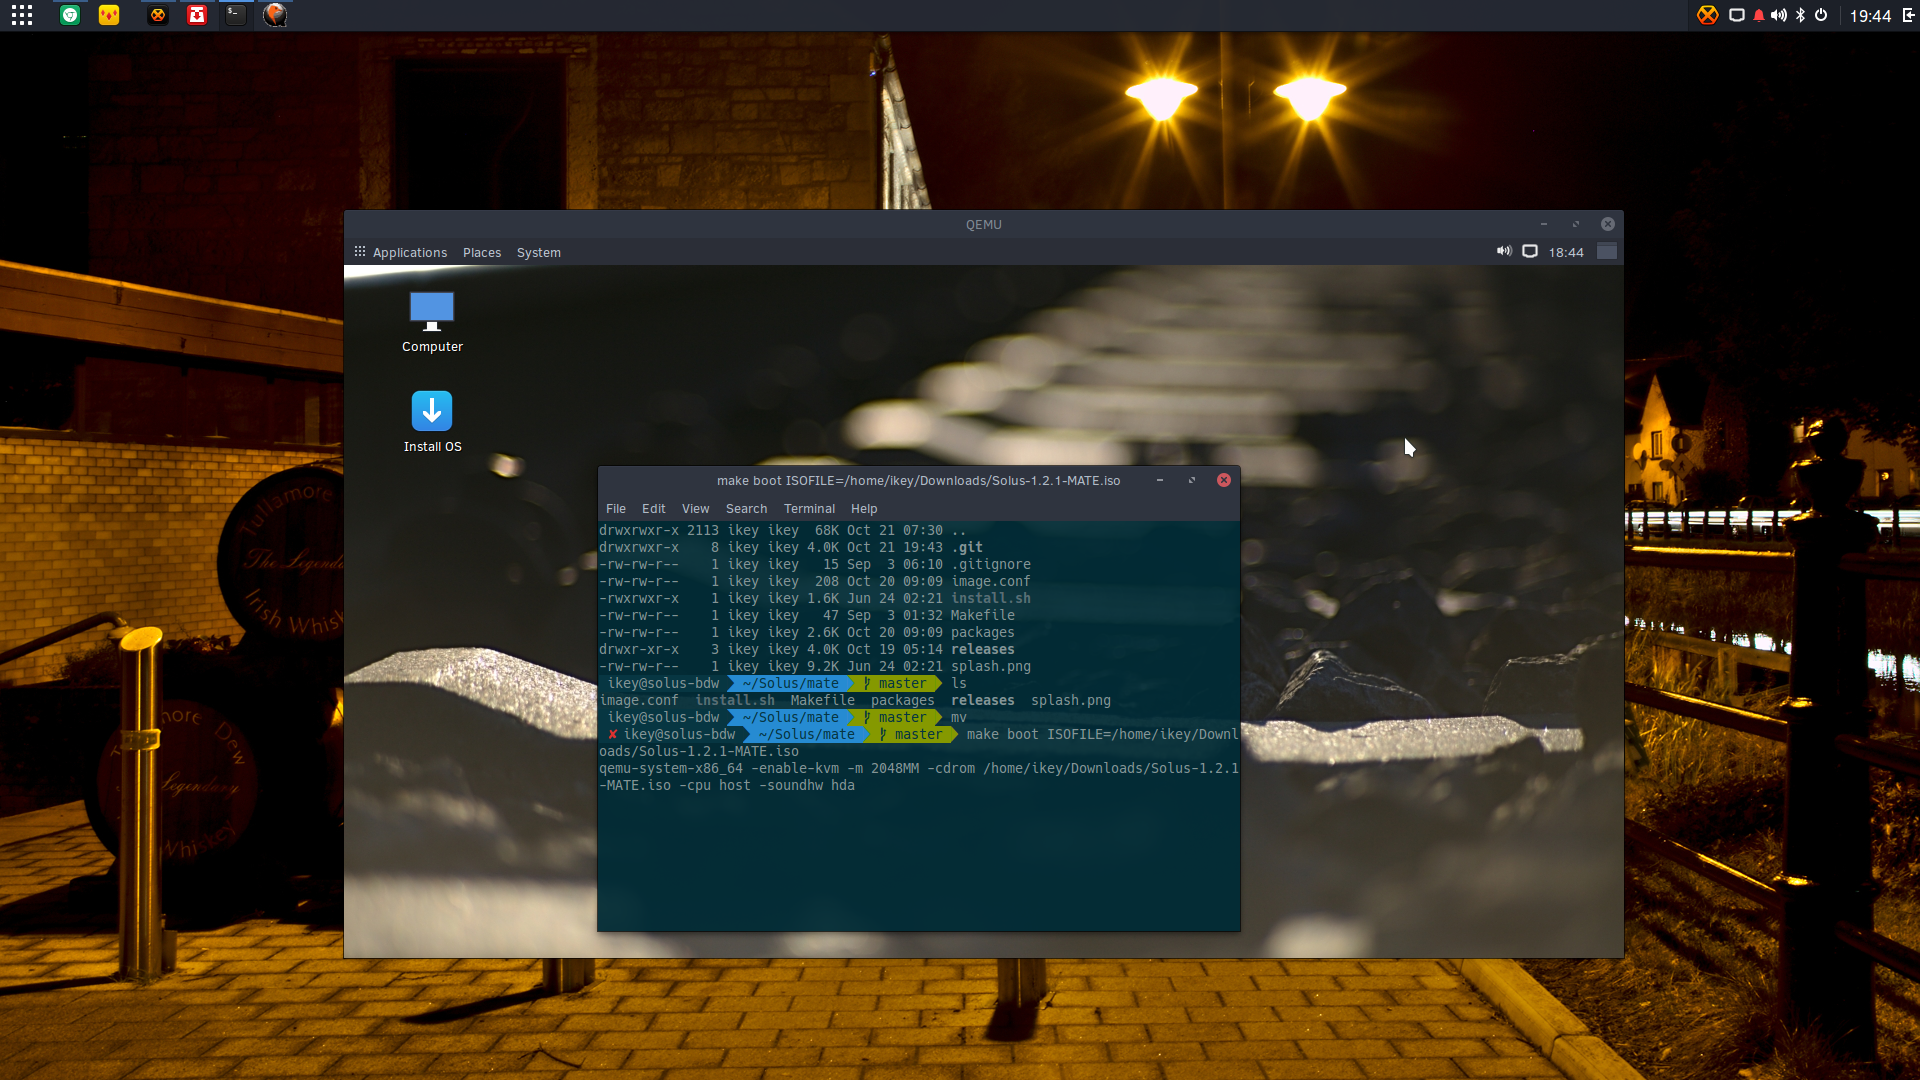Viewport: 1920px width, 1080px height.
Task: Click the power button tray icon
Action: (1821, 15)
